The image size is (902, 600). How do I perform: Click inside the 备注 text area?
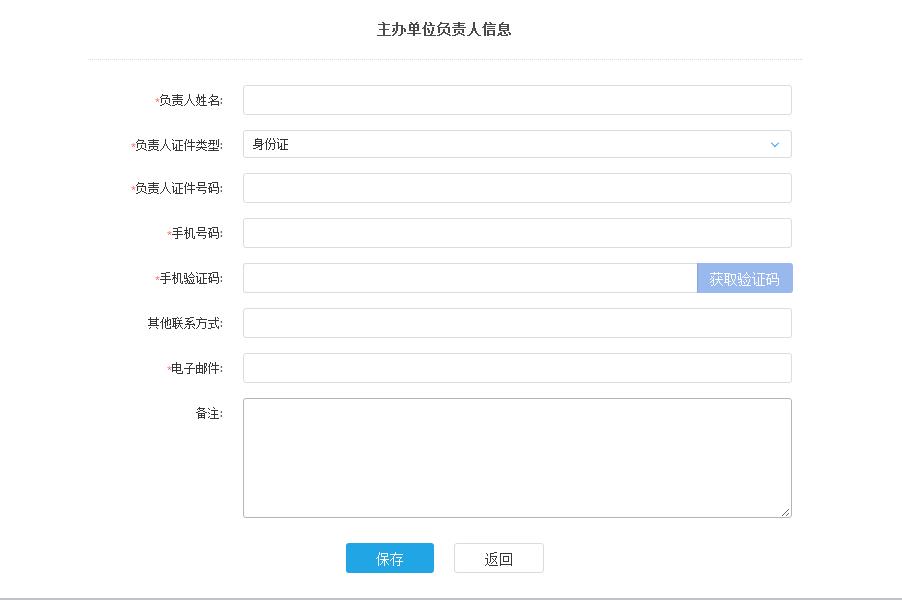(x=516, y=457)
